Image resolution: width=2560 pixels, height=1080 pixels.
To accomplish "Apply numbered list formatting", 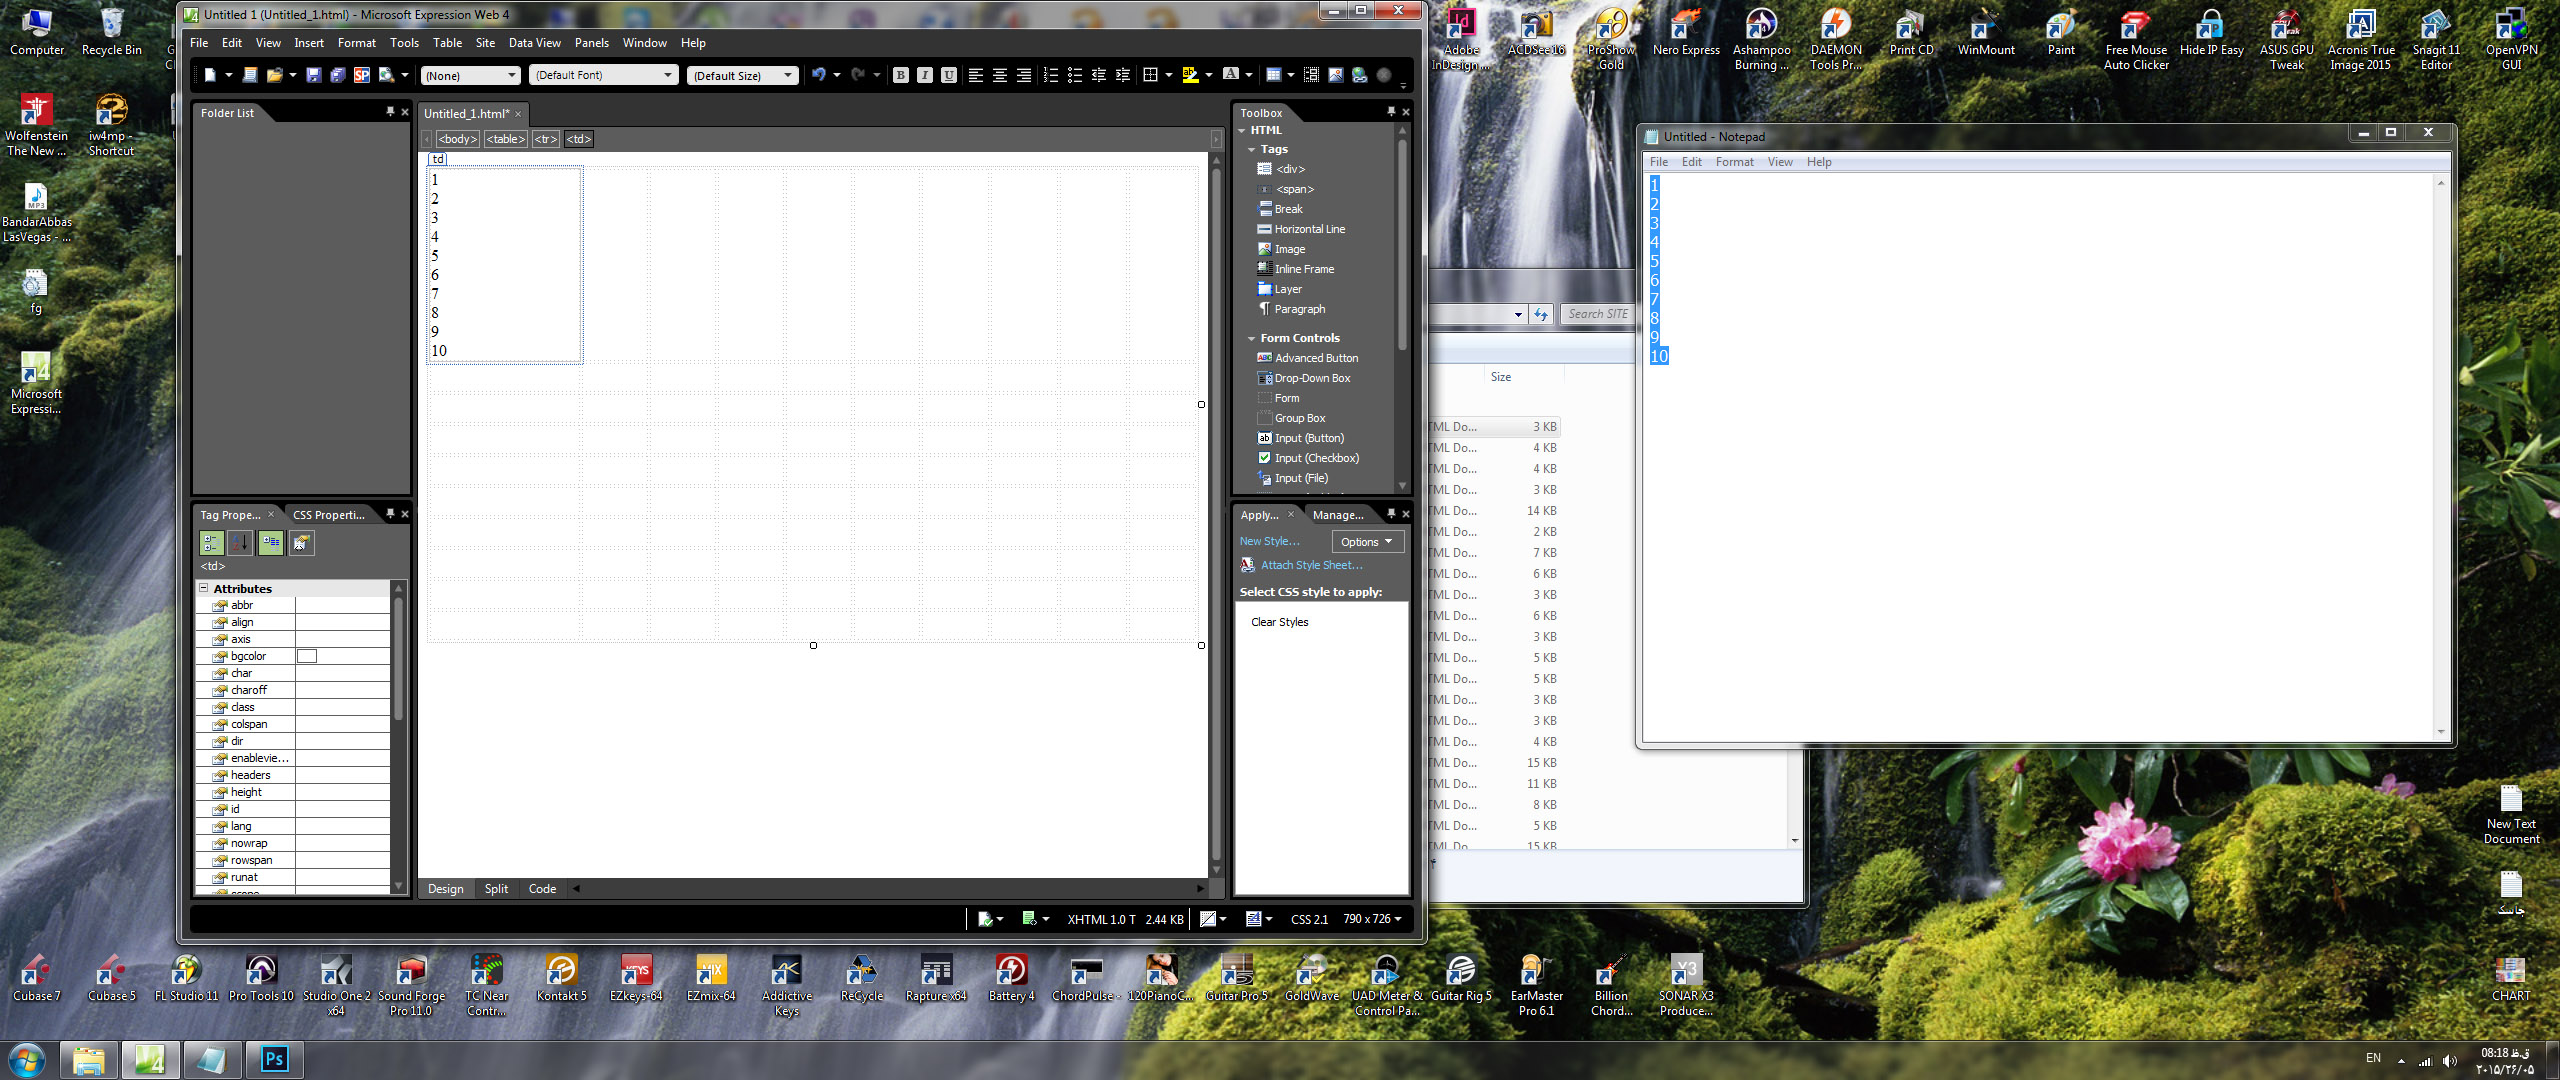I will 1051,75.
